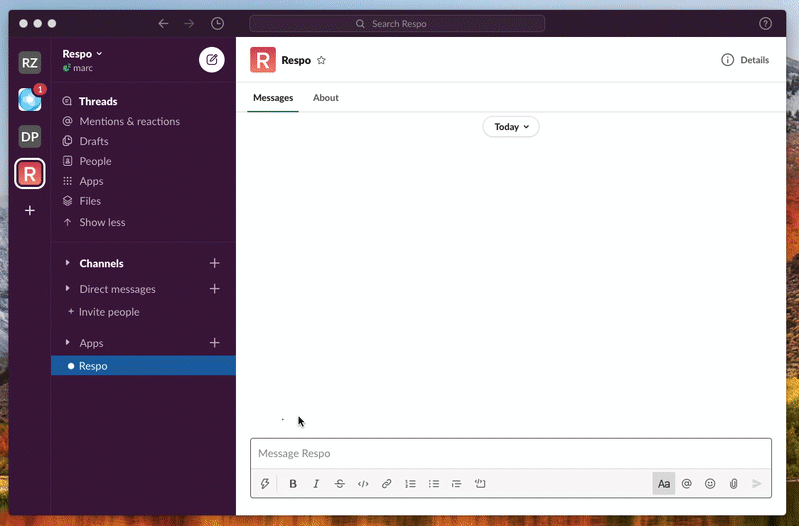
Task: Click the Respo app avatar in header
Action: click(263, 60)
